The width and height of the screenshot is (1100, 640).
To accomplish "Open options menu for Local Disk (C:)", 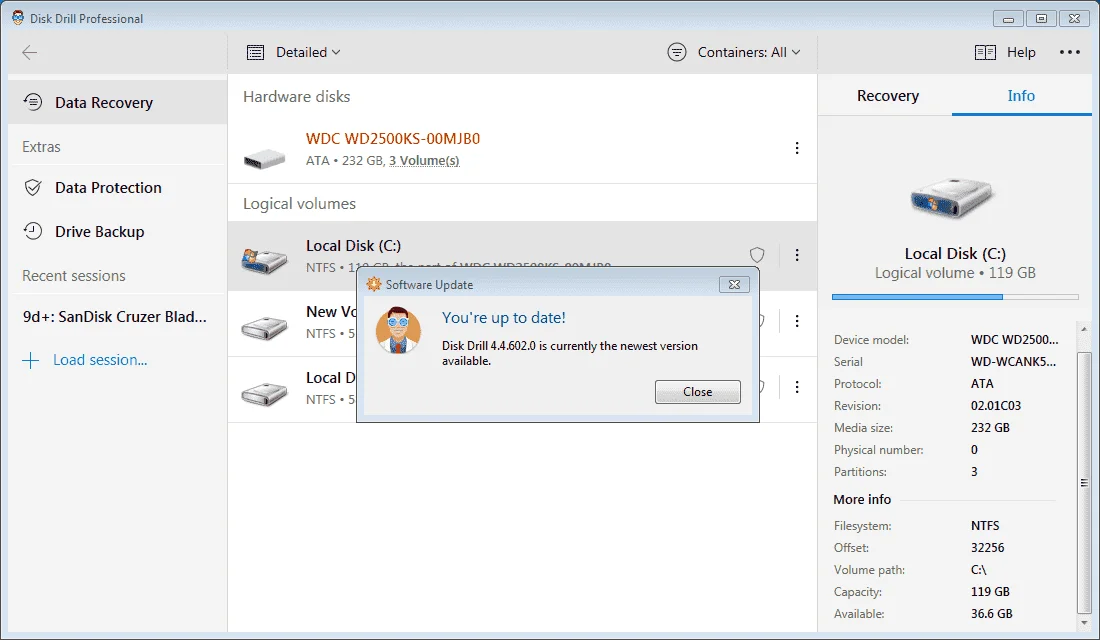I will coord(797,255).
